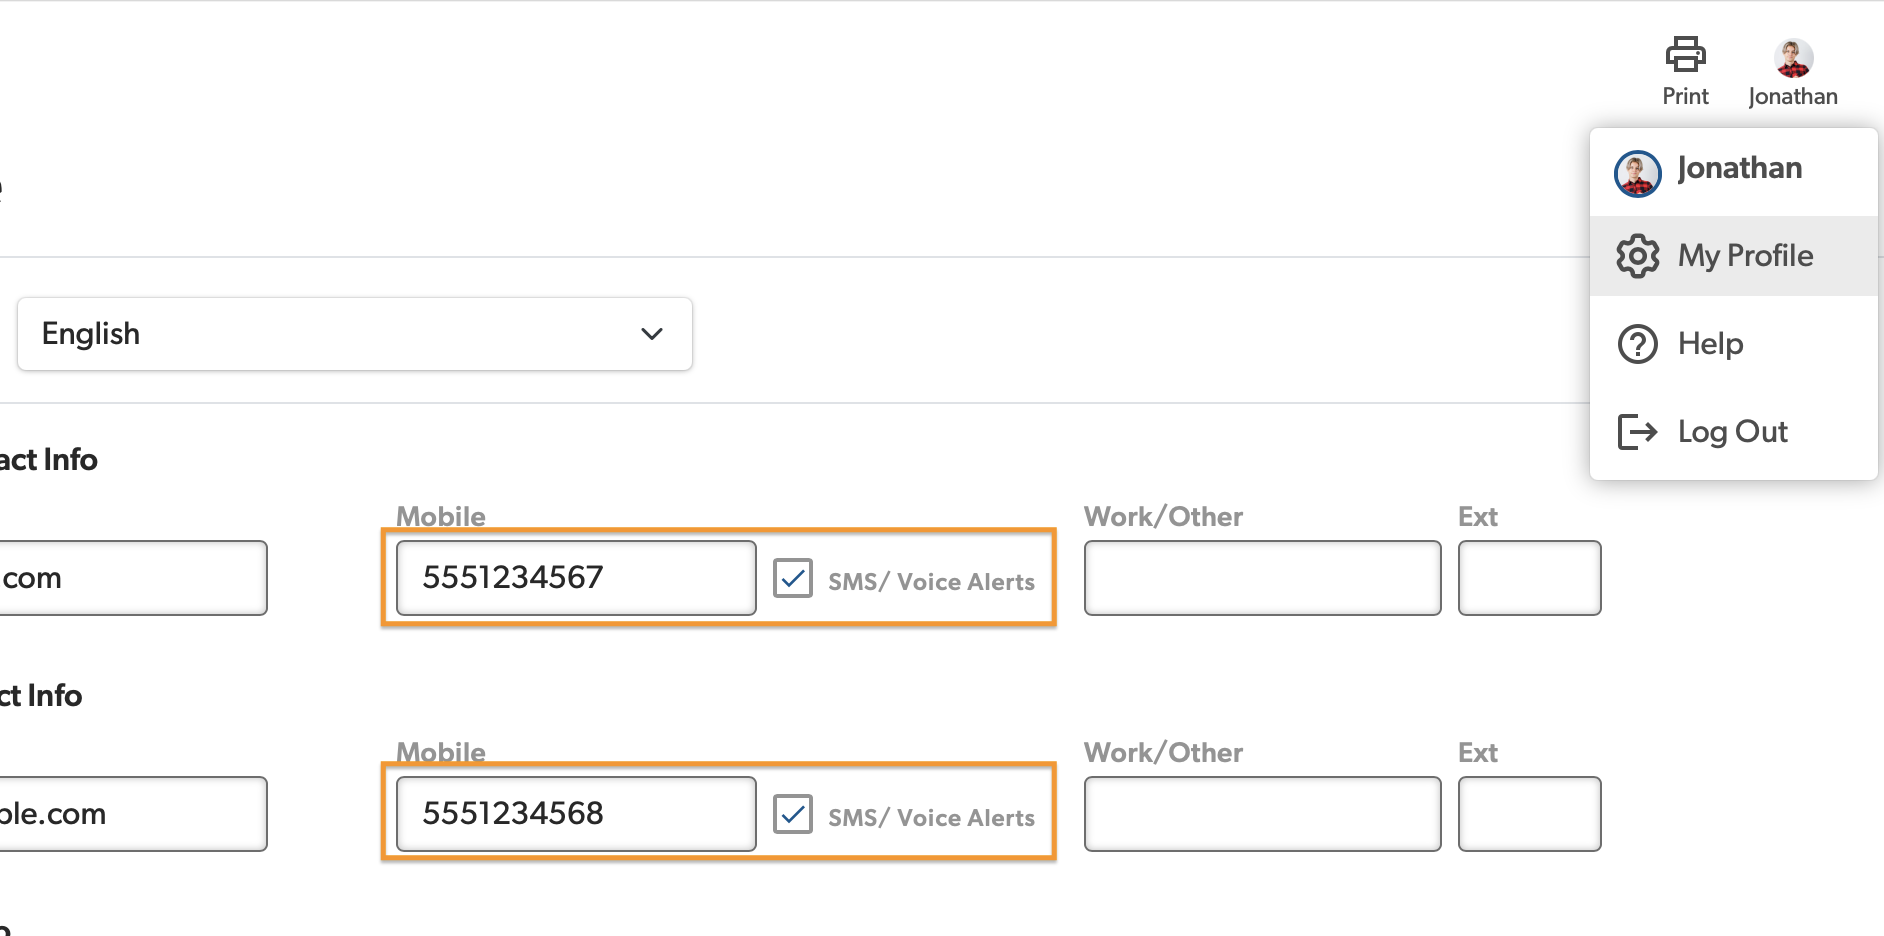Click the language dropdown chevron arrow
This screenshot has height=936, width=1884.
[x=652, y=334]
